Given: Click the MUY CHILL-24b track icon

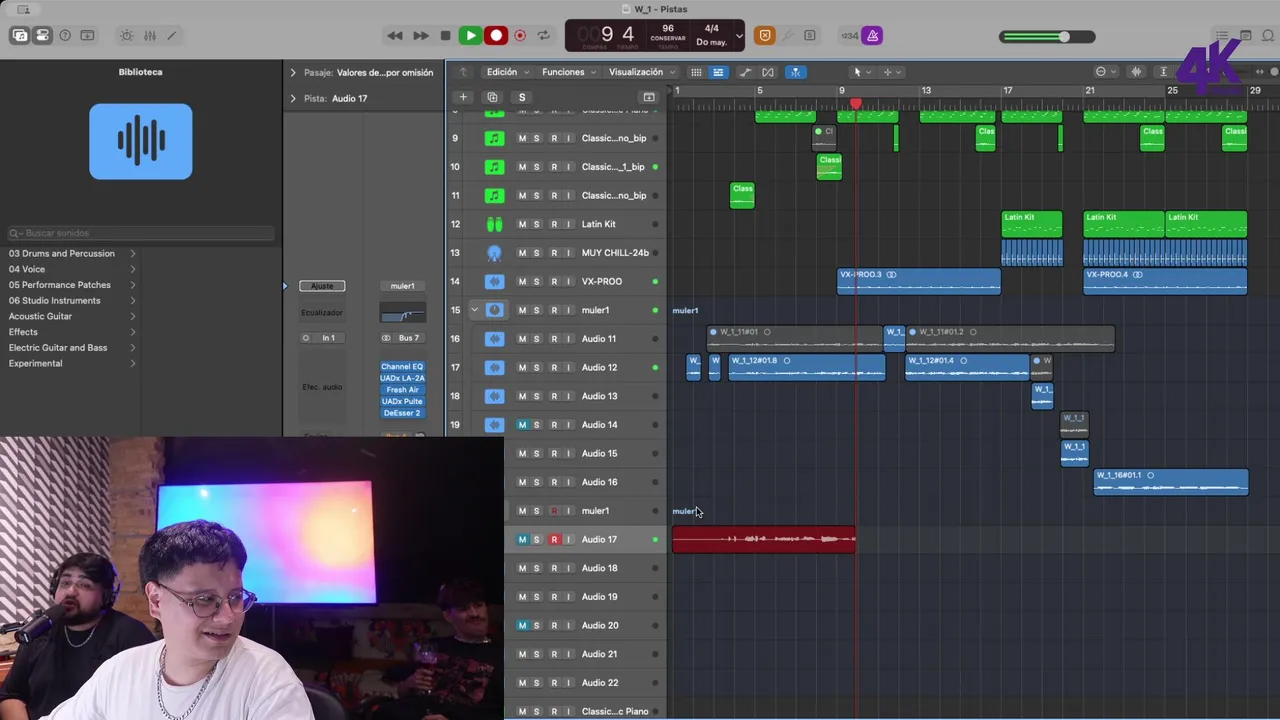Looking at the screenshot, I should (x=494, y=253).
